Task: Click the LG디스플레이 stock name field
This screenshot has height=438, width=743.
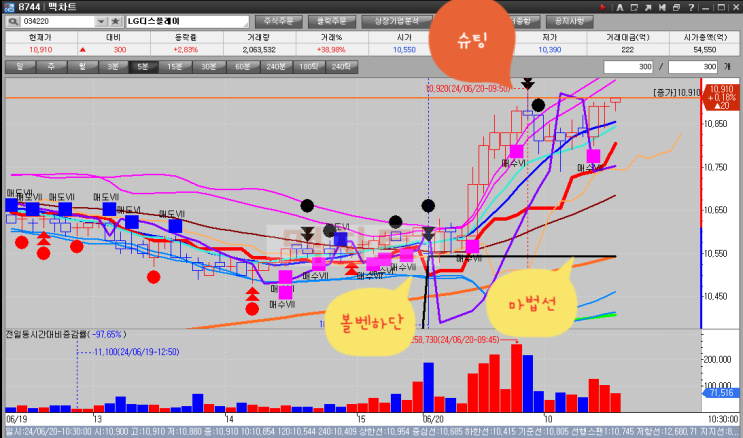Action: pyautogui.click(x=187, y=21)
